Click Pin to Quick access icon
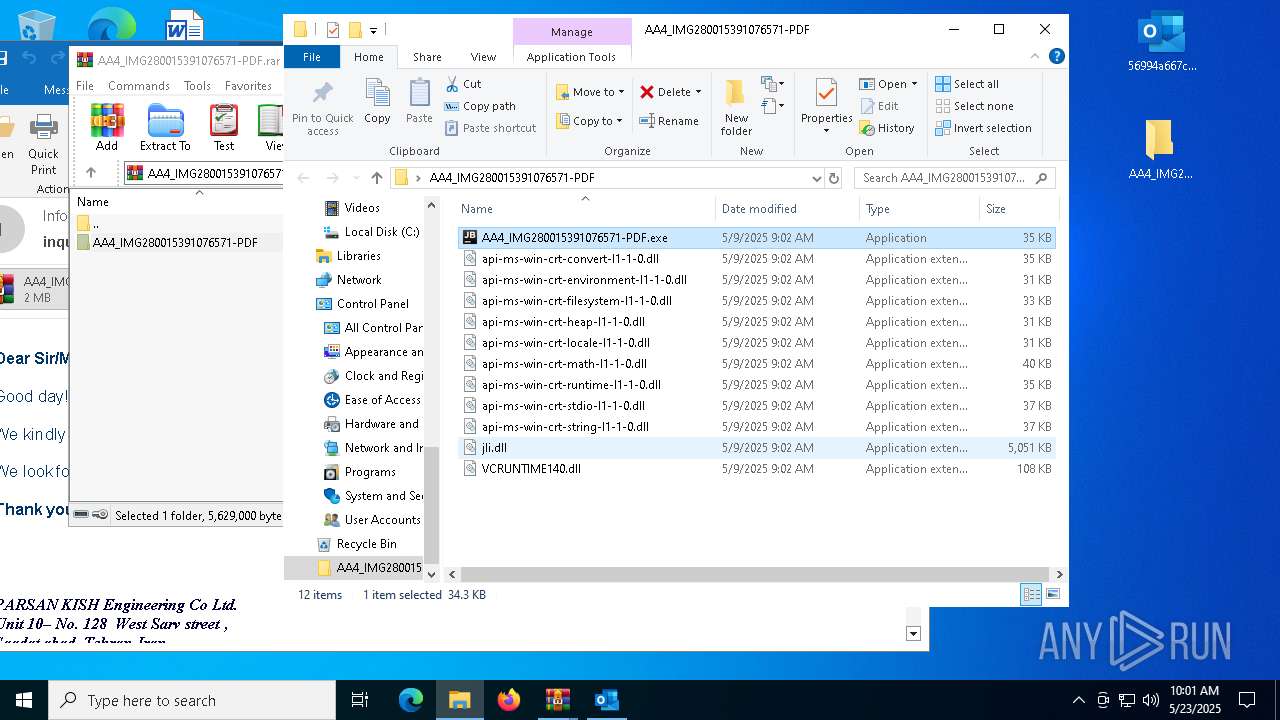This screenshot has width=1280, height=720. point(322,108)
